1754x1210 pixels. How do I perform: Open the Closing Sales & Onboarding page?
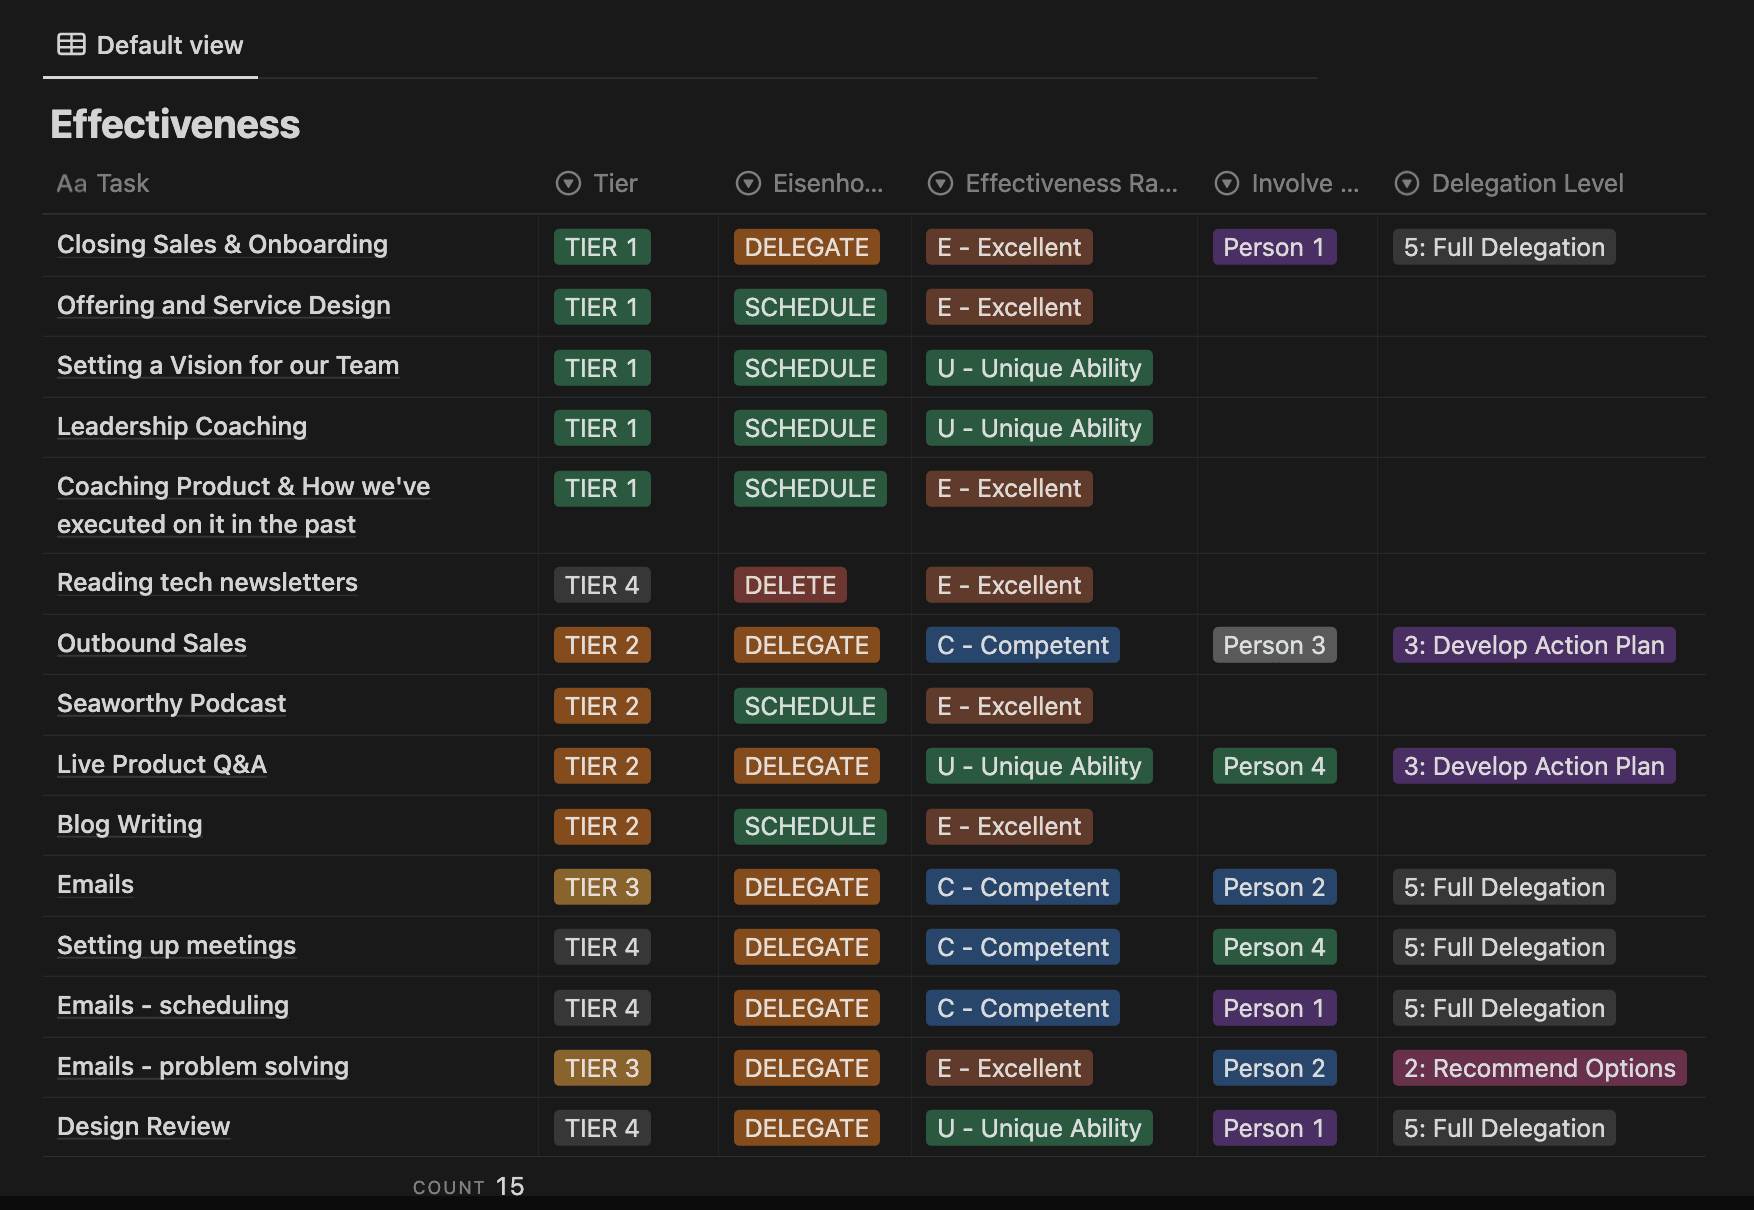click(222, 245)
